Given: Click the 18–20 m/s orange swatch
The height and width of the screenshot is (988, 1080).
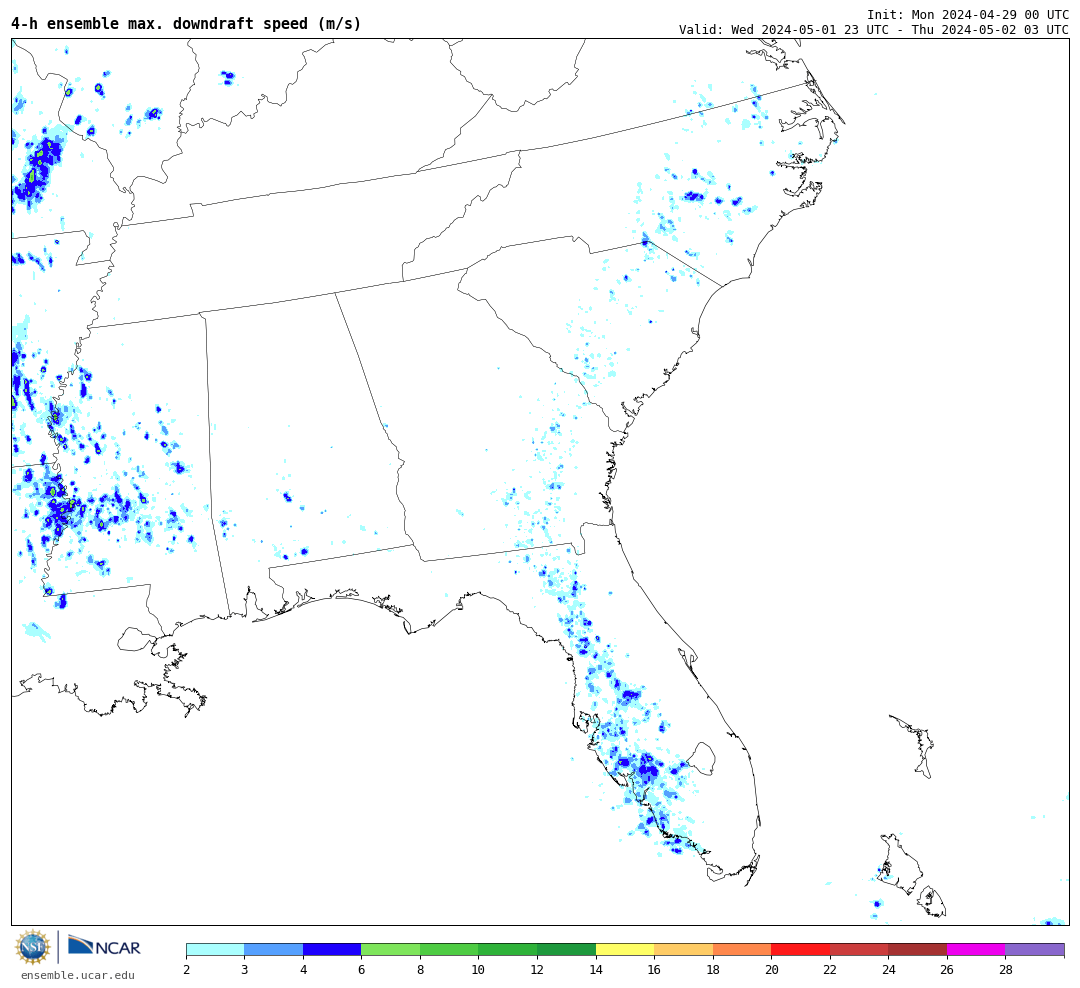Looking at the screenshot, I should 742,949.
